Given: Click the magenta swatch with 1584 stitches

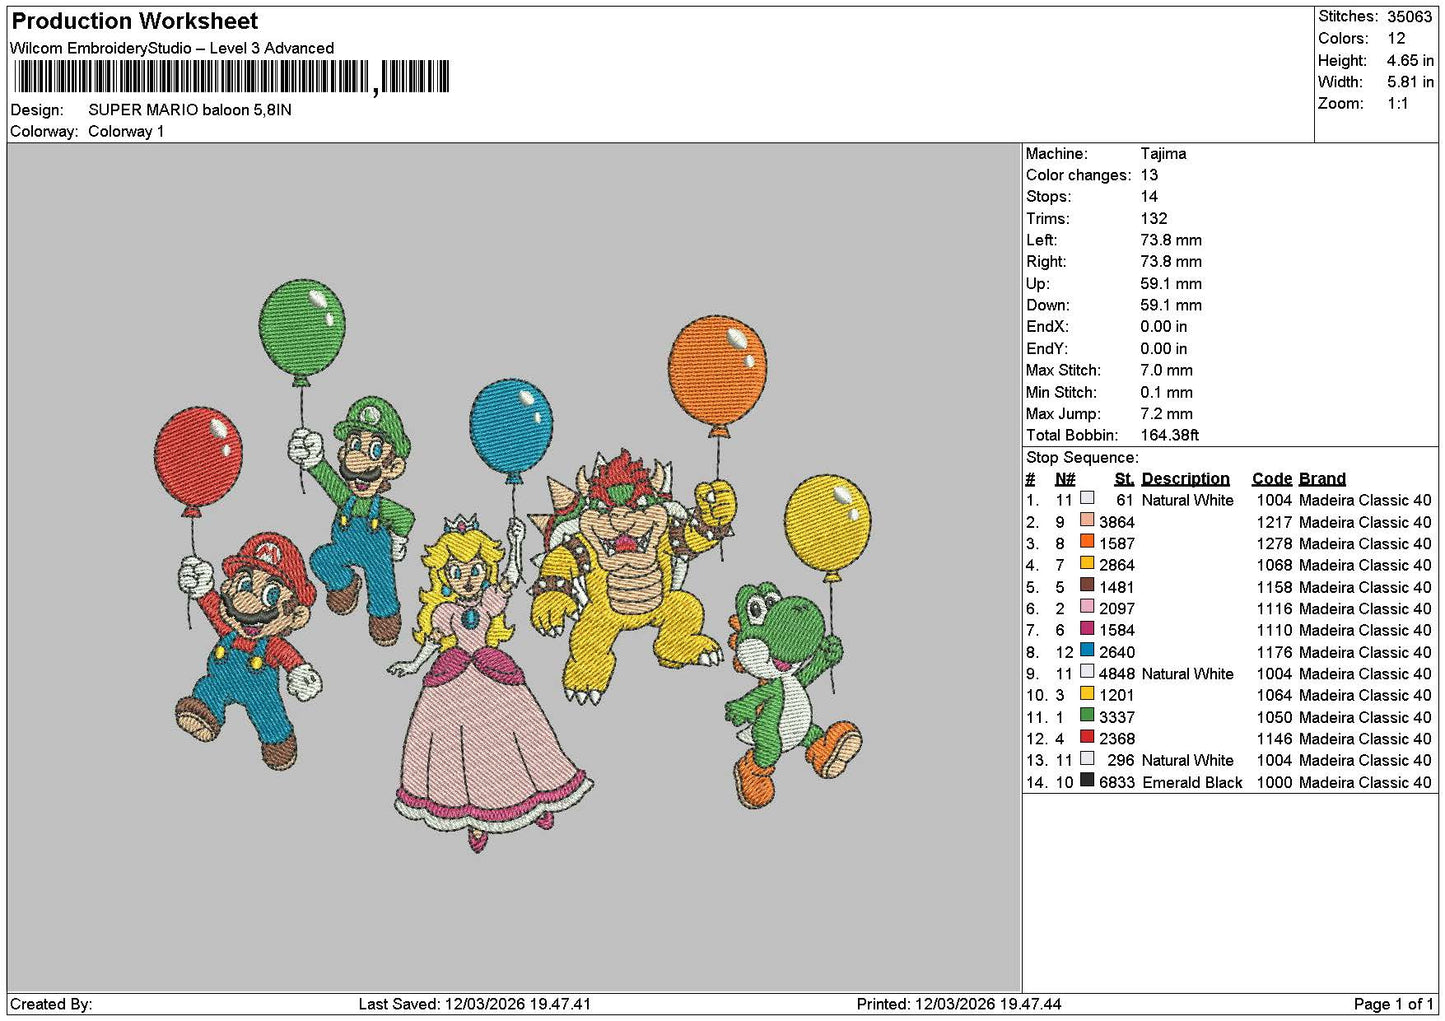Looking at the screenshot, I should point(1087,628).
